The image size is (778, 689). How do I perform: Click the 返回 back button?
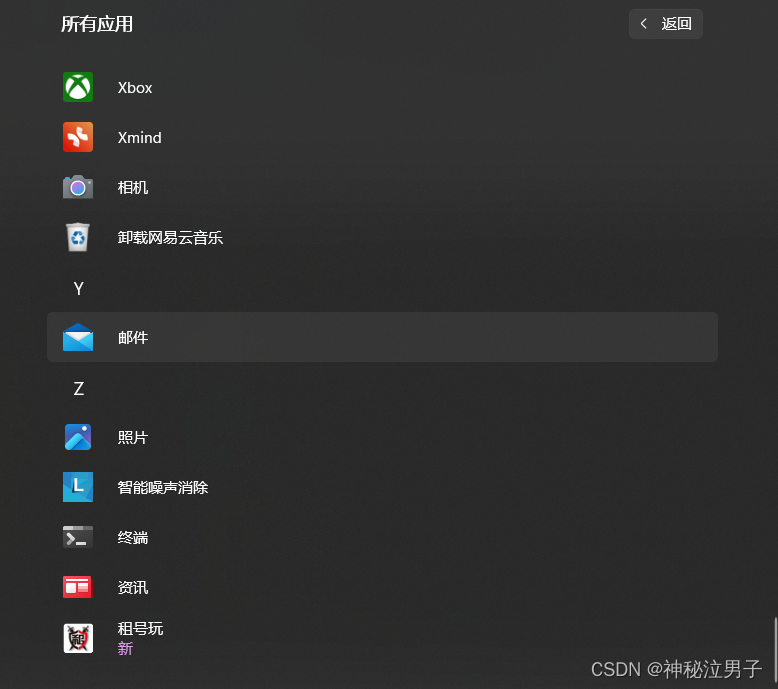[665, 24]
